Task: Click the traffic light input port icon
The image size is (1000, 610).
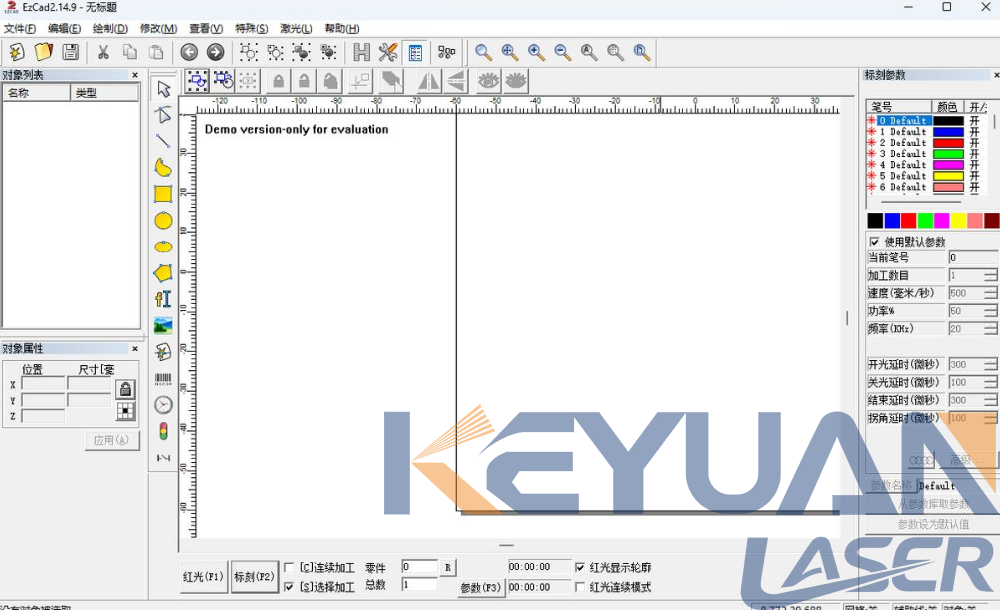Action: [163, 431]
